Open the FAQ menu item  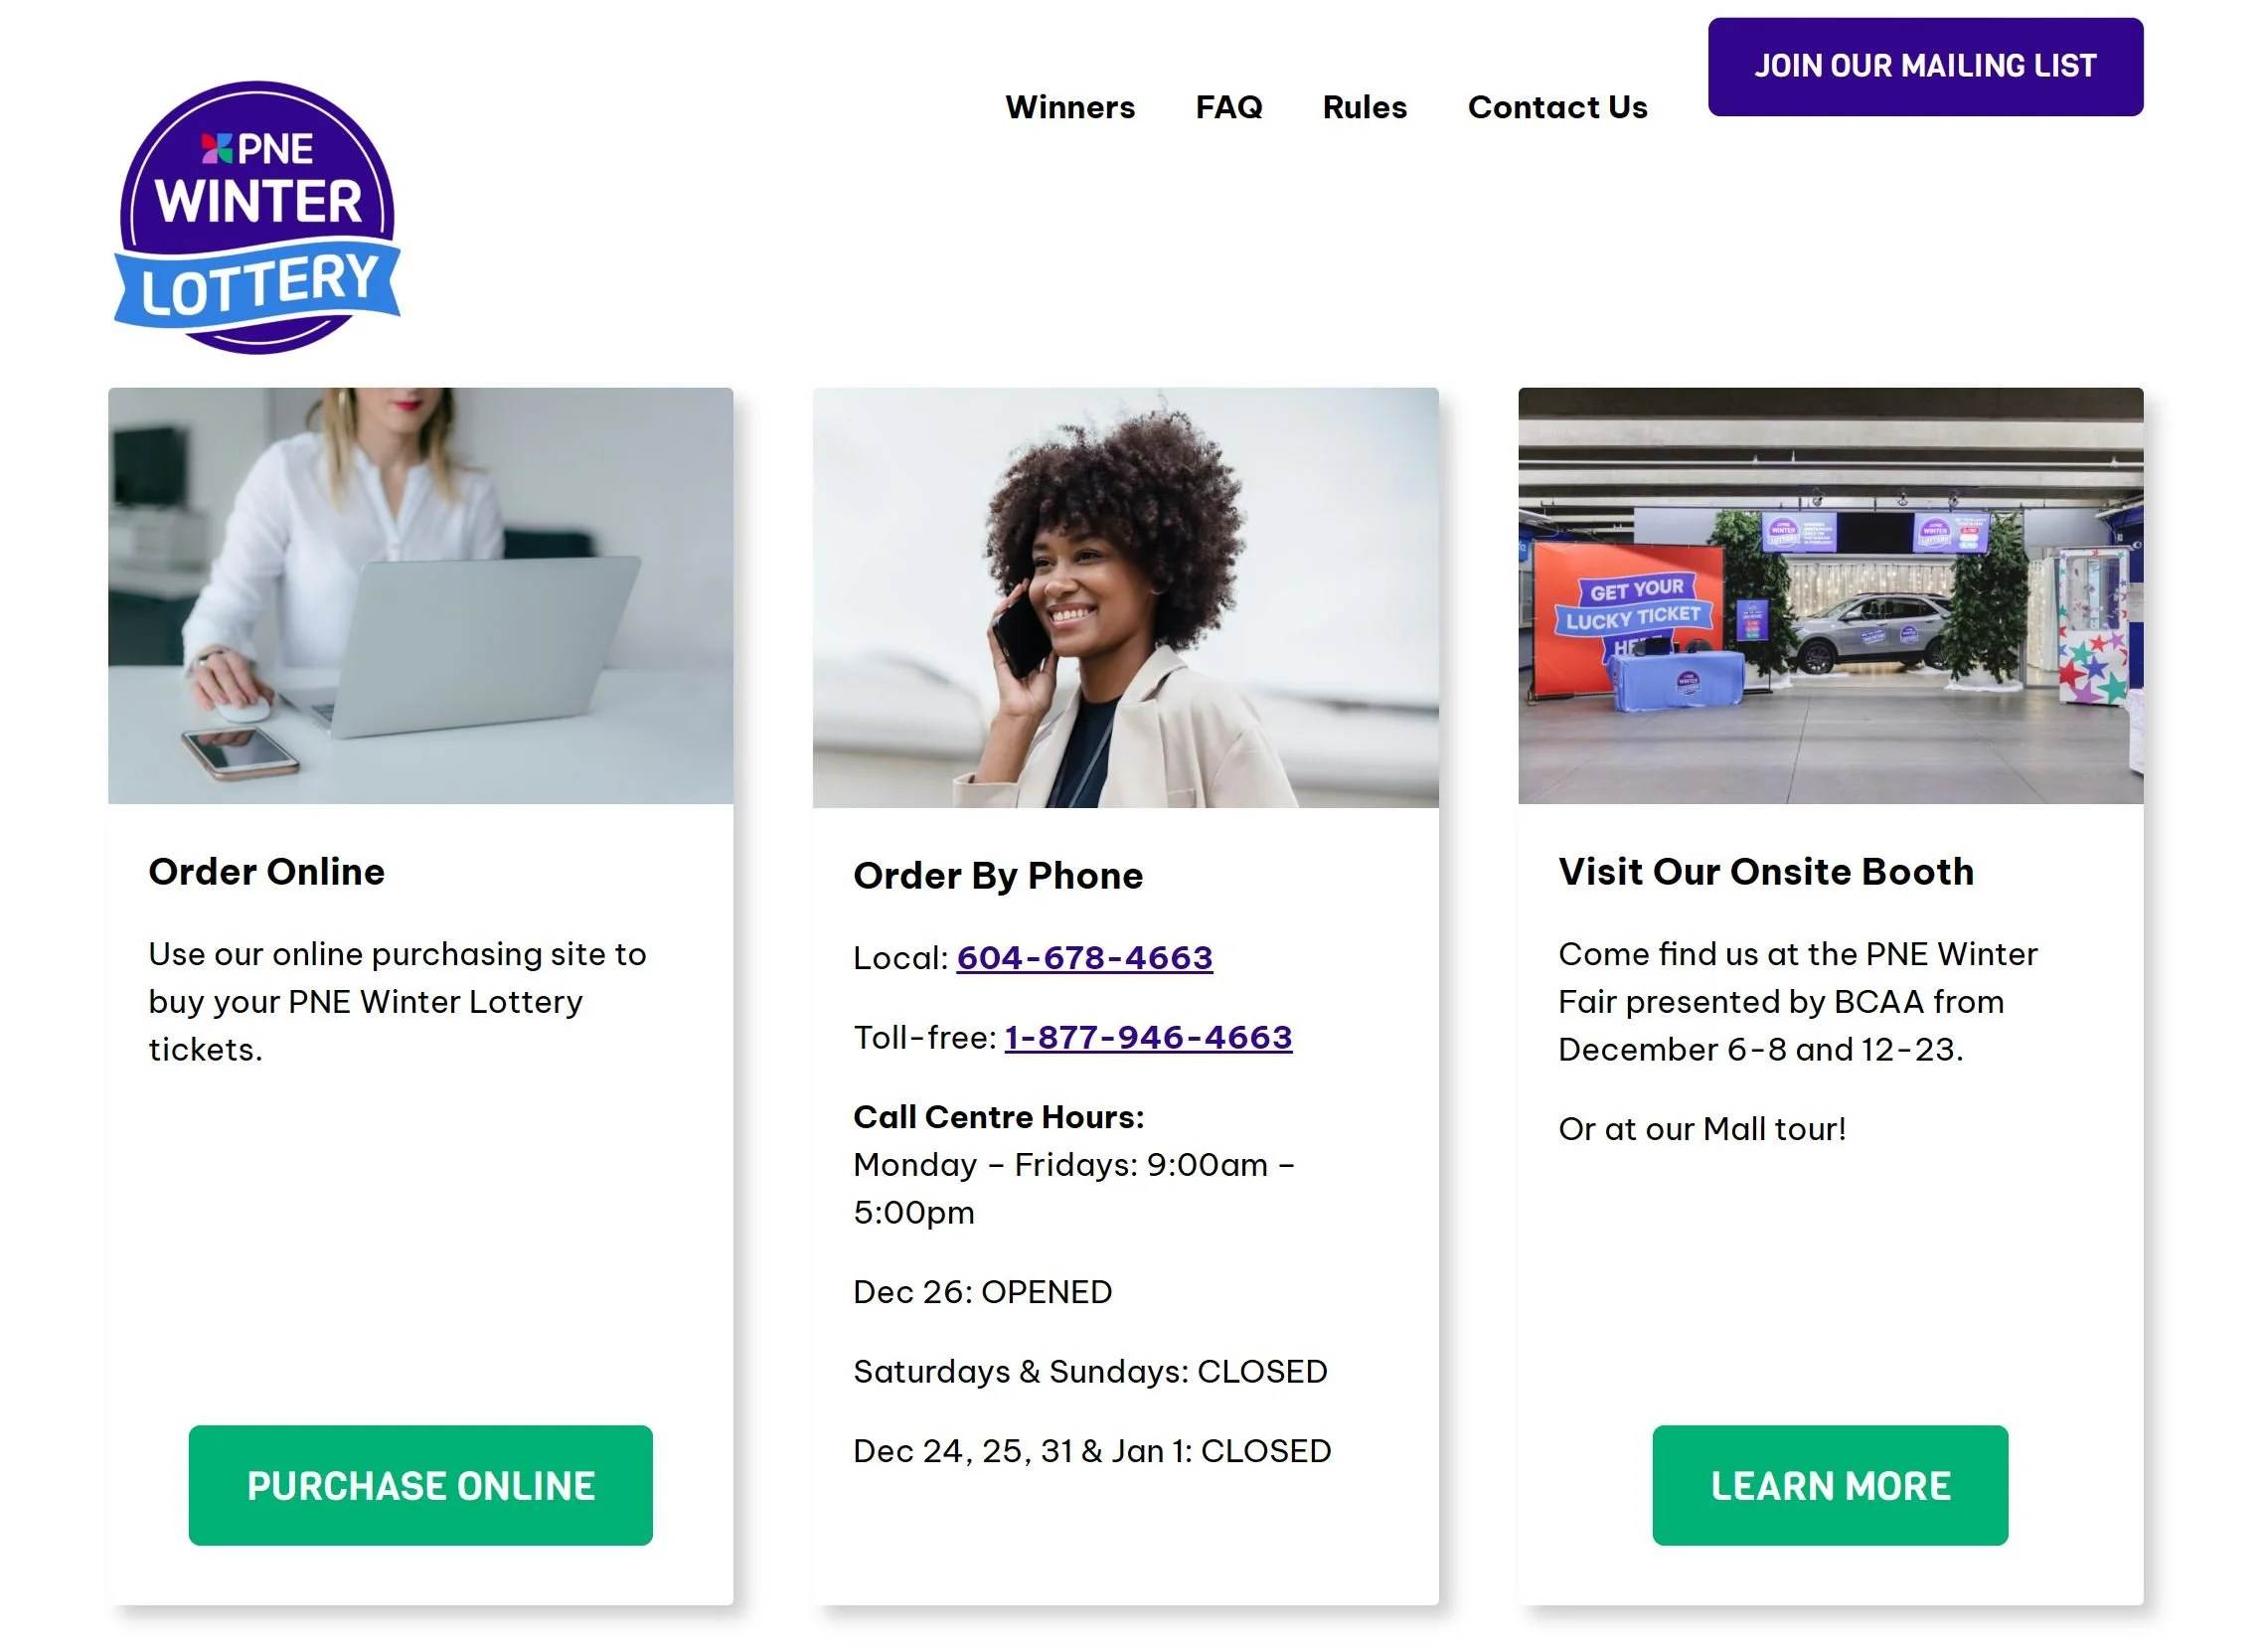(1230, 107)
